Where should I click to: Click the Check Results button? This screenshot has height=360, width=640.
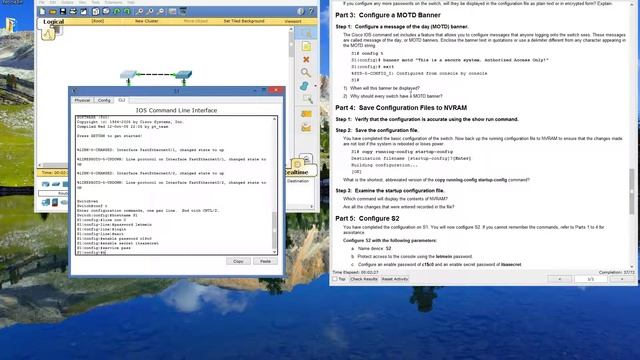[x=363, y=279]
